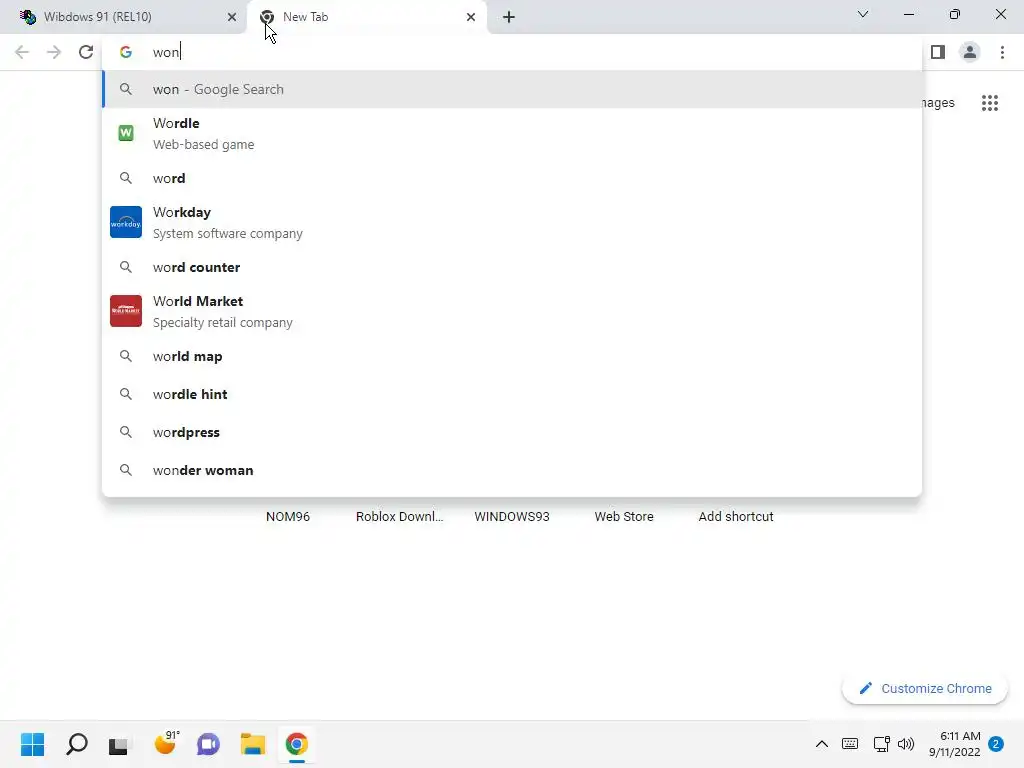1024x768 pixels.
Task: Go back to the previous page
Action: pos(22,52)
